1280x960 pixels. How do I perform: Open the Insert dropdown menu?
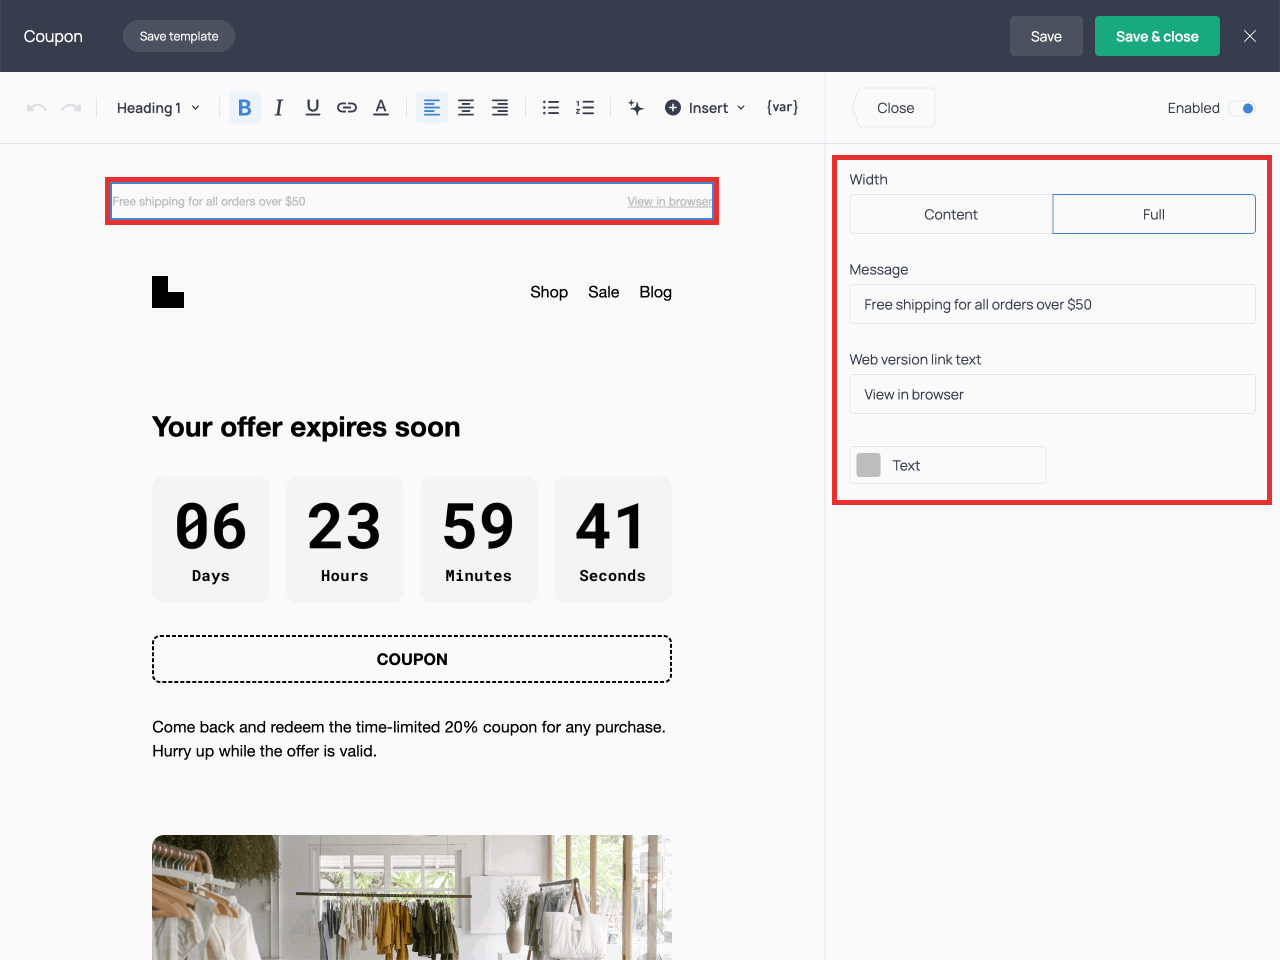click(706, 108)
